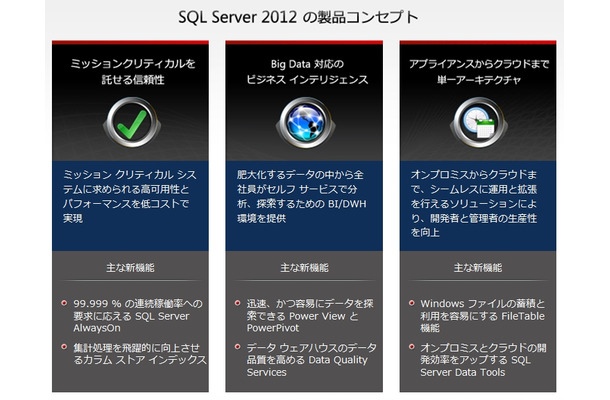Click 主な新機能 in the appliance-to-cloud column

coord(478,268)
